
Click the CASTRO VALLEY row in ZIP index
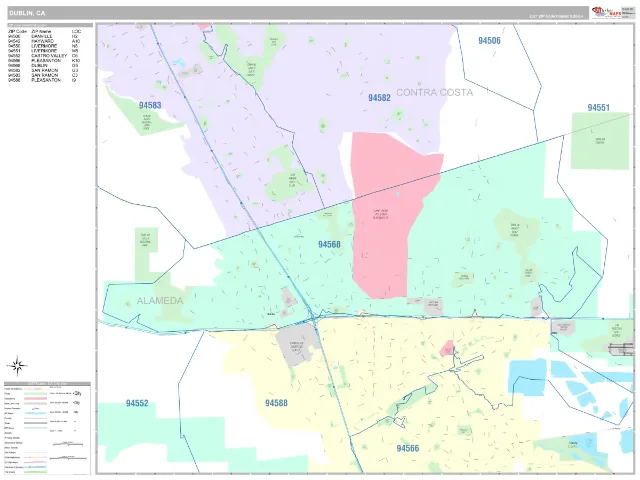tap(44, 56)
